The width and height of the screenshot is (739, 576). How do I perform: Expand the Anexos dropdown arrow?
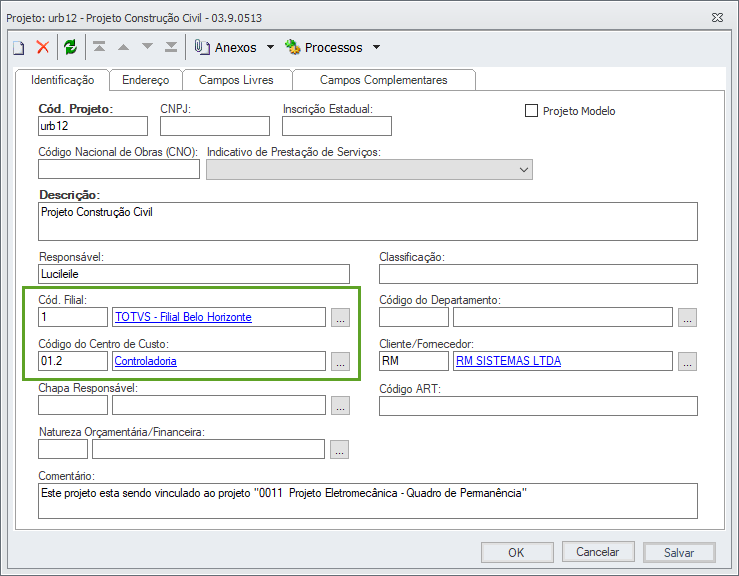(x=270, y=47)
